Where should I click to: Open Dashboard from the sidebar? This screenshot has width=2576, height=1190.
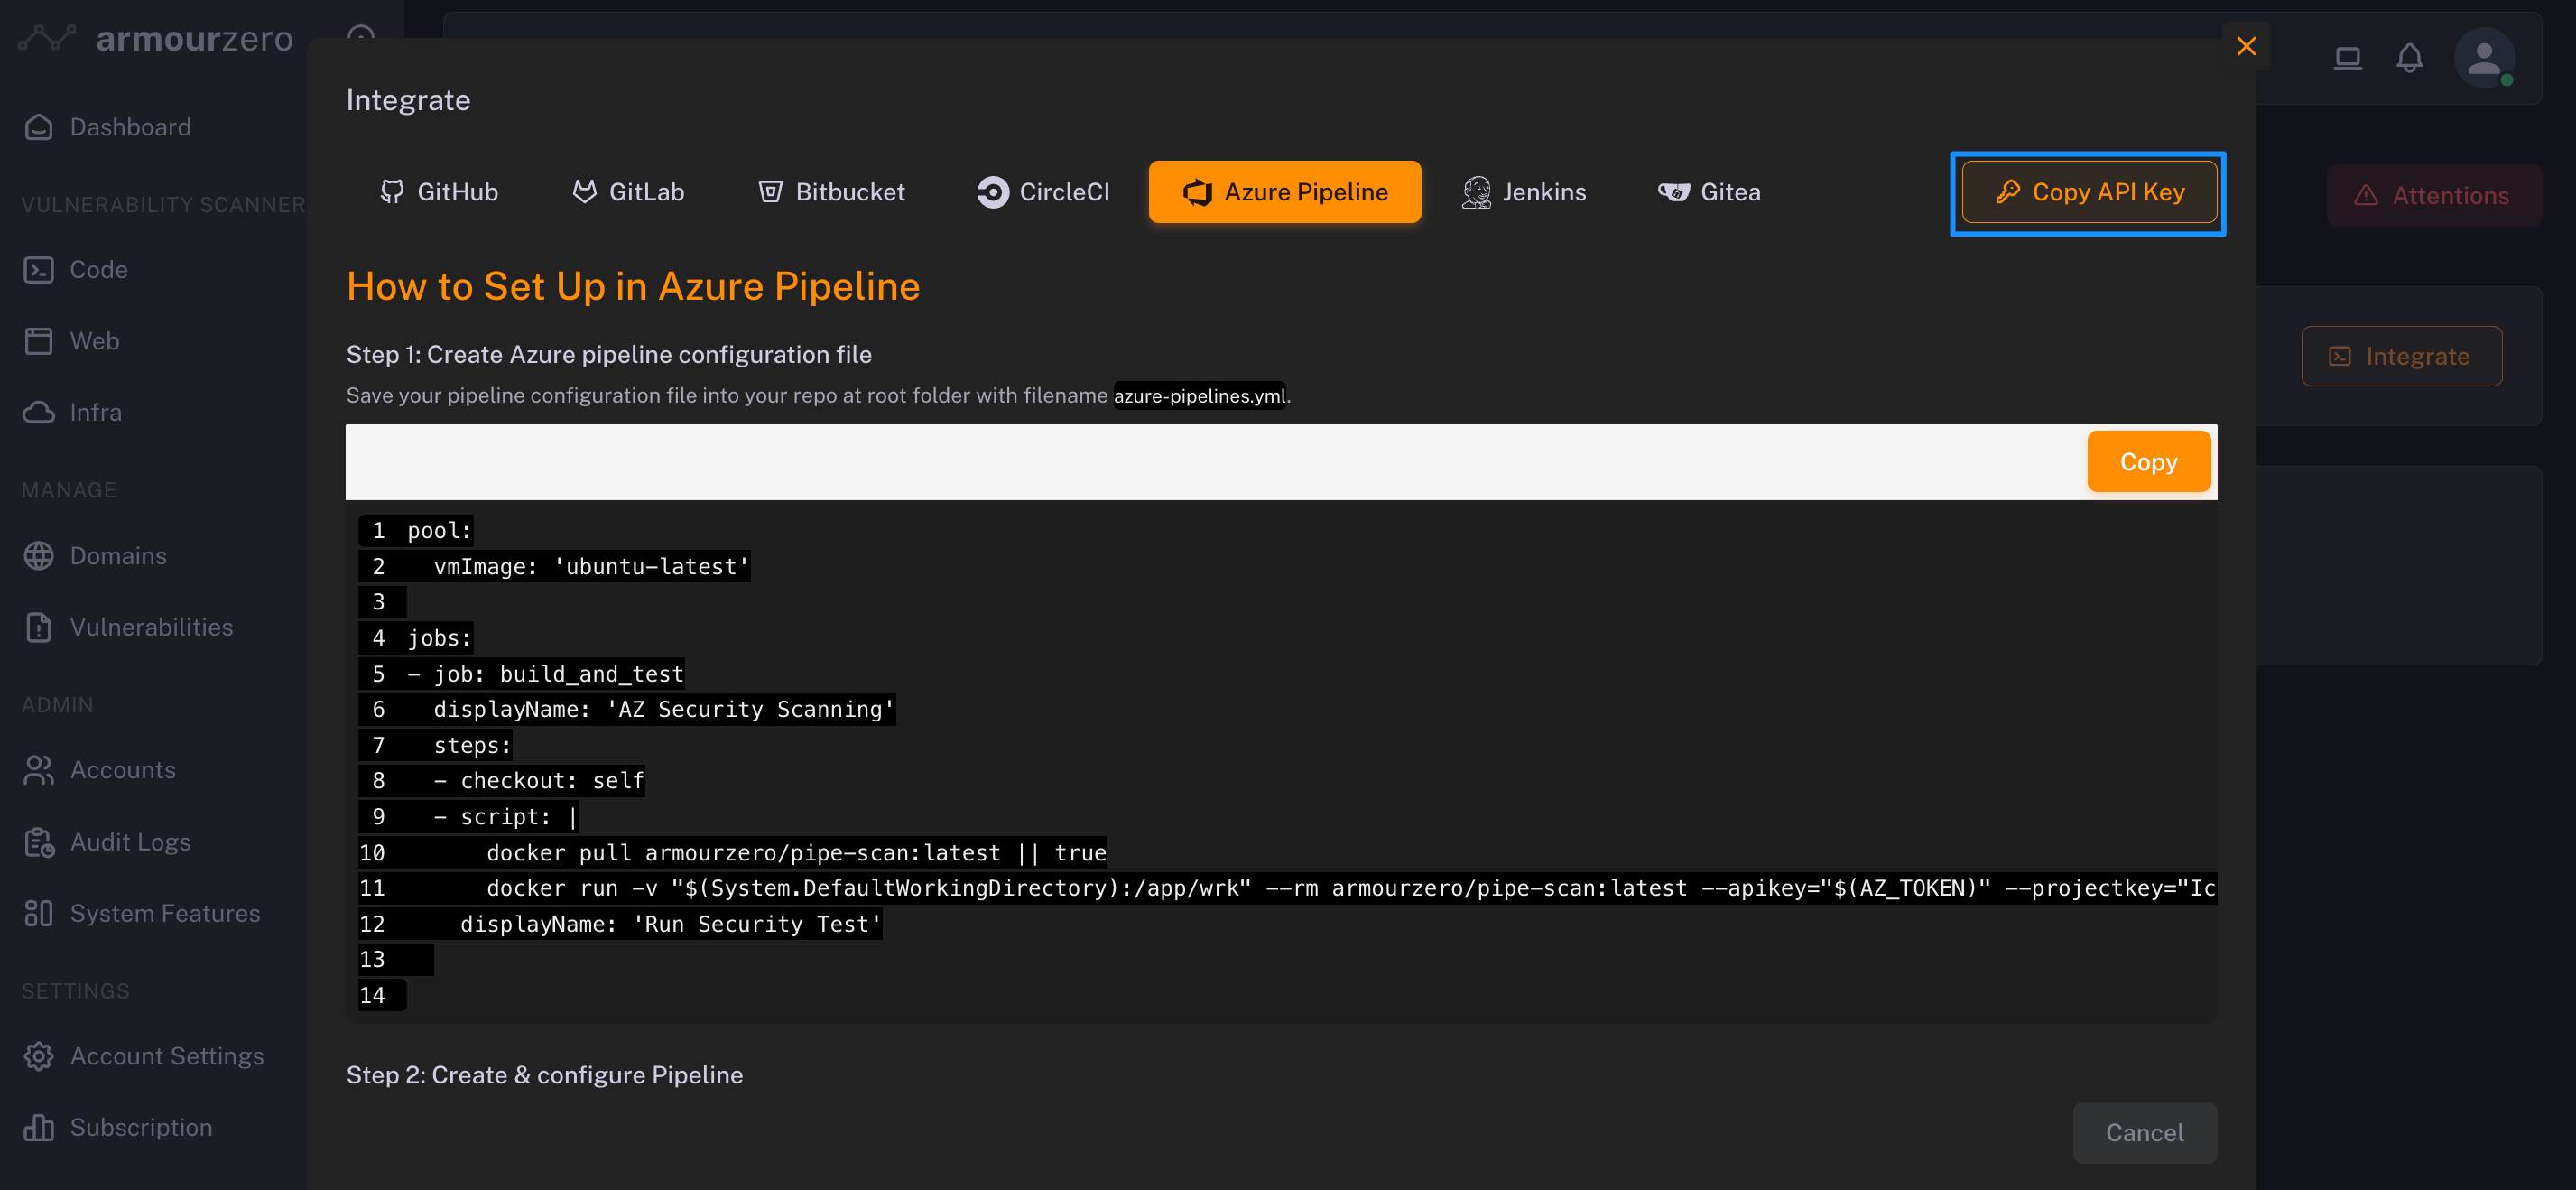130,127
